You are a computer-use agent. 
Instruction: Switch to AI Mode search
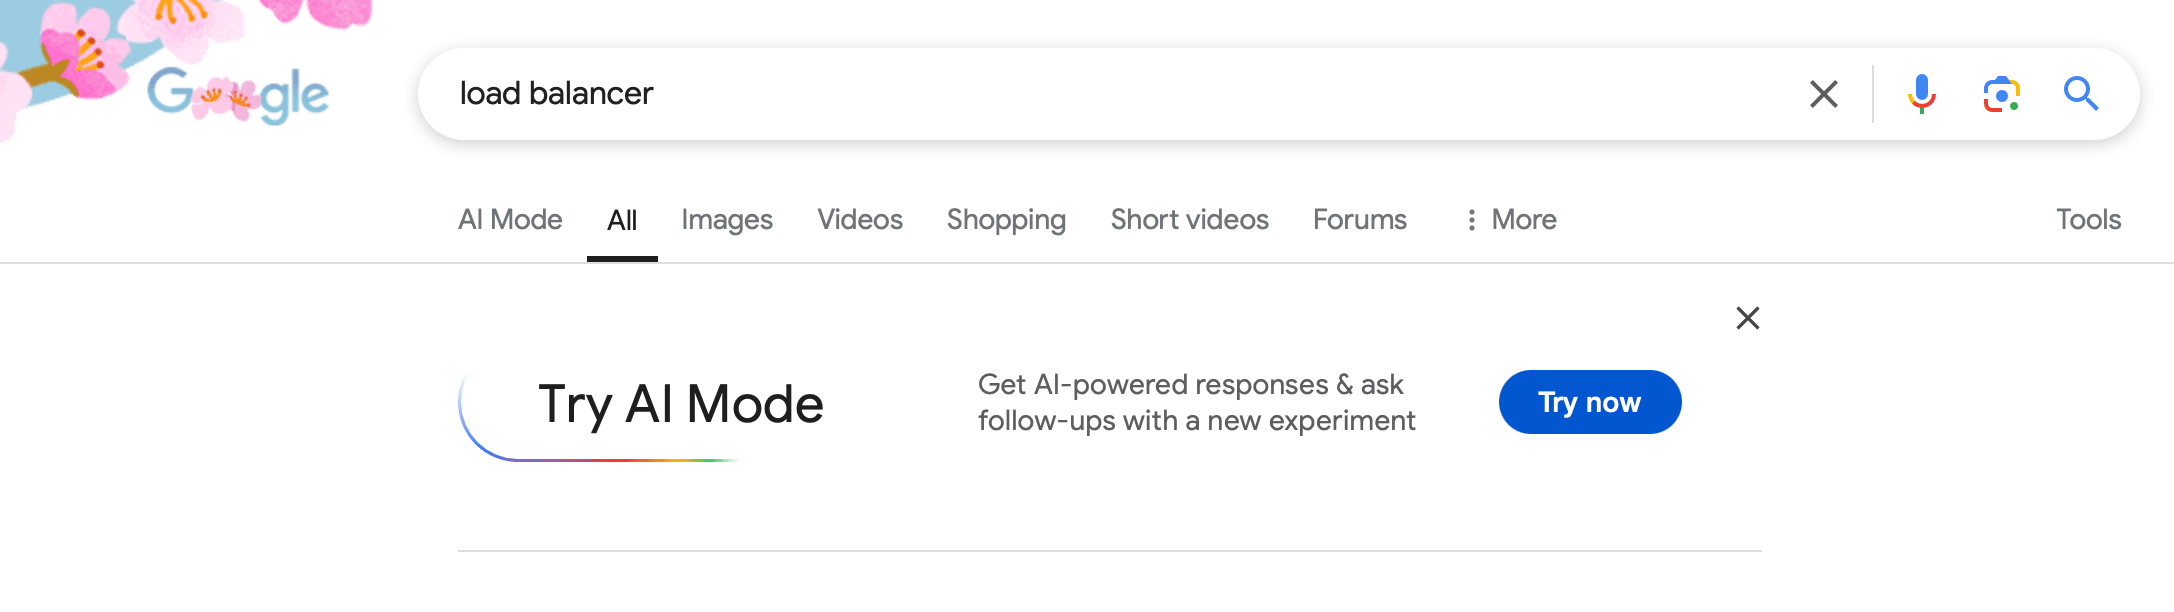[509, 219]
